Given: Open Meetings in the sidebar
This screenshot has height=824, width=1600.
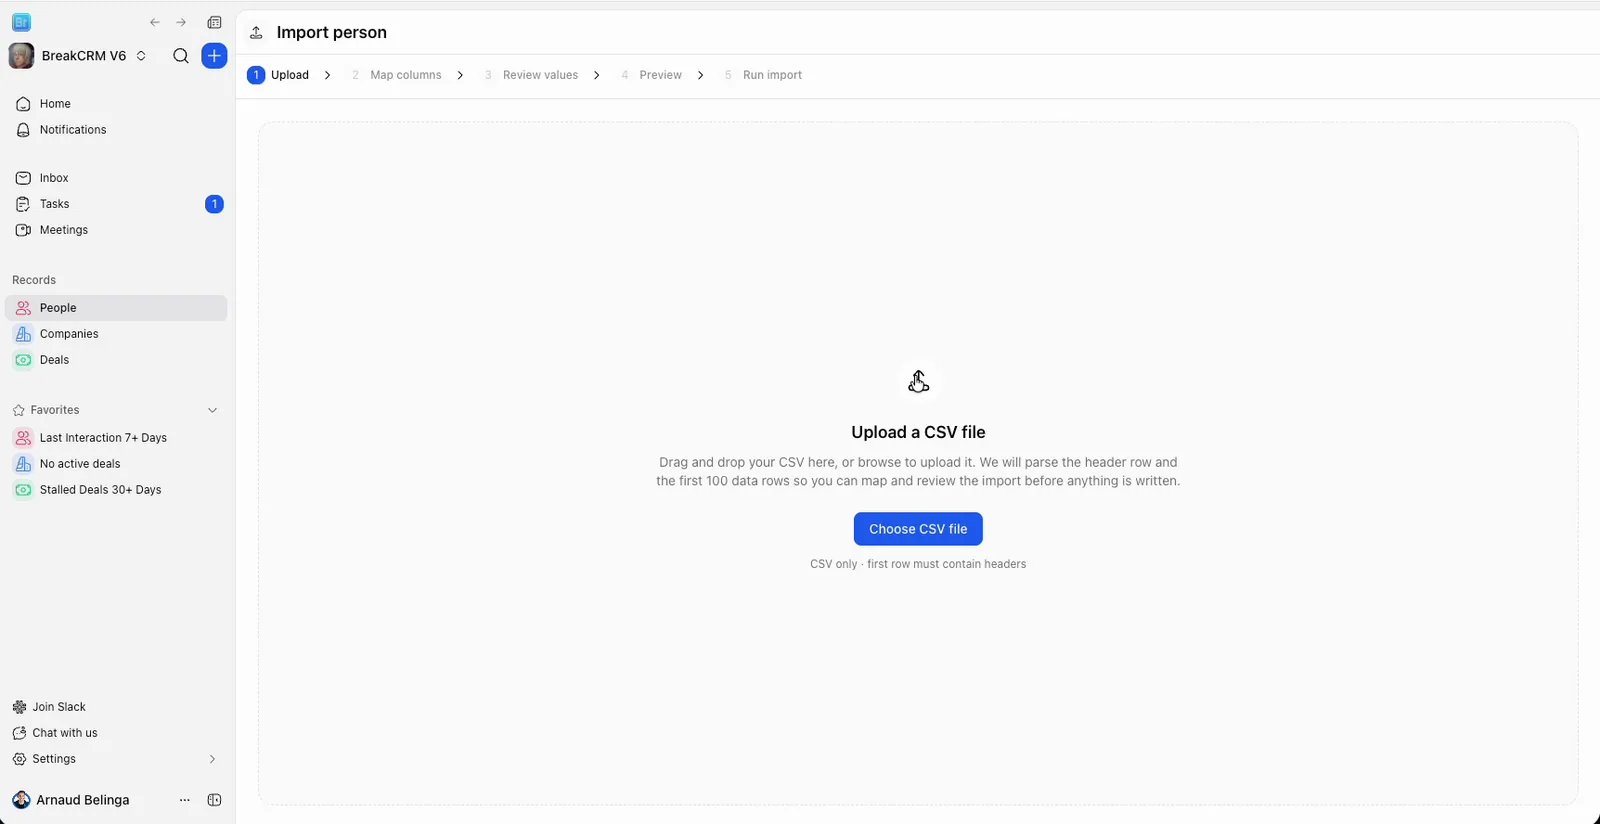Looking at the screenshot, I should [x=116, y=230].
